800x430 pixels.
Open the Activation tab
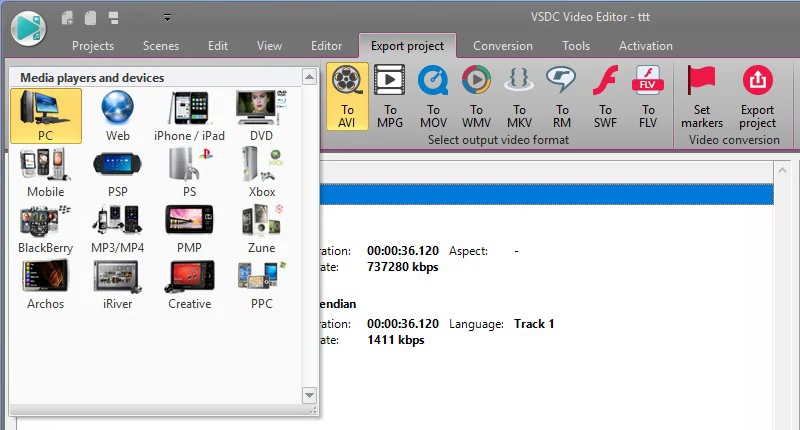tap(645, 46)
